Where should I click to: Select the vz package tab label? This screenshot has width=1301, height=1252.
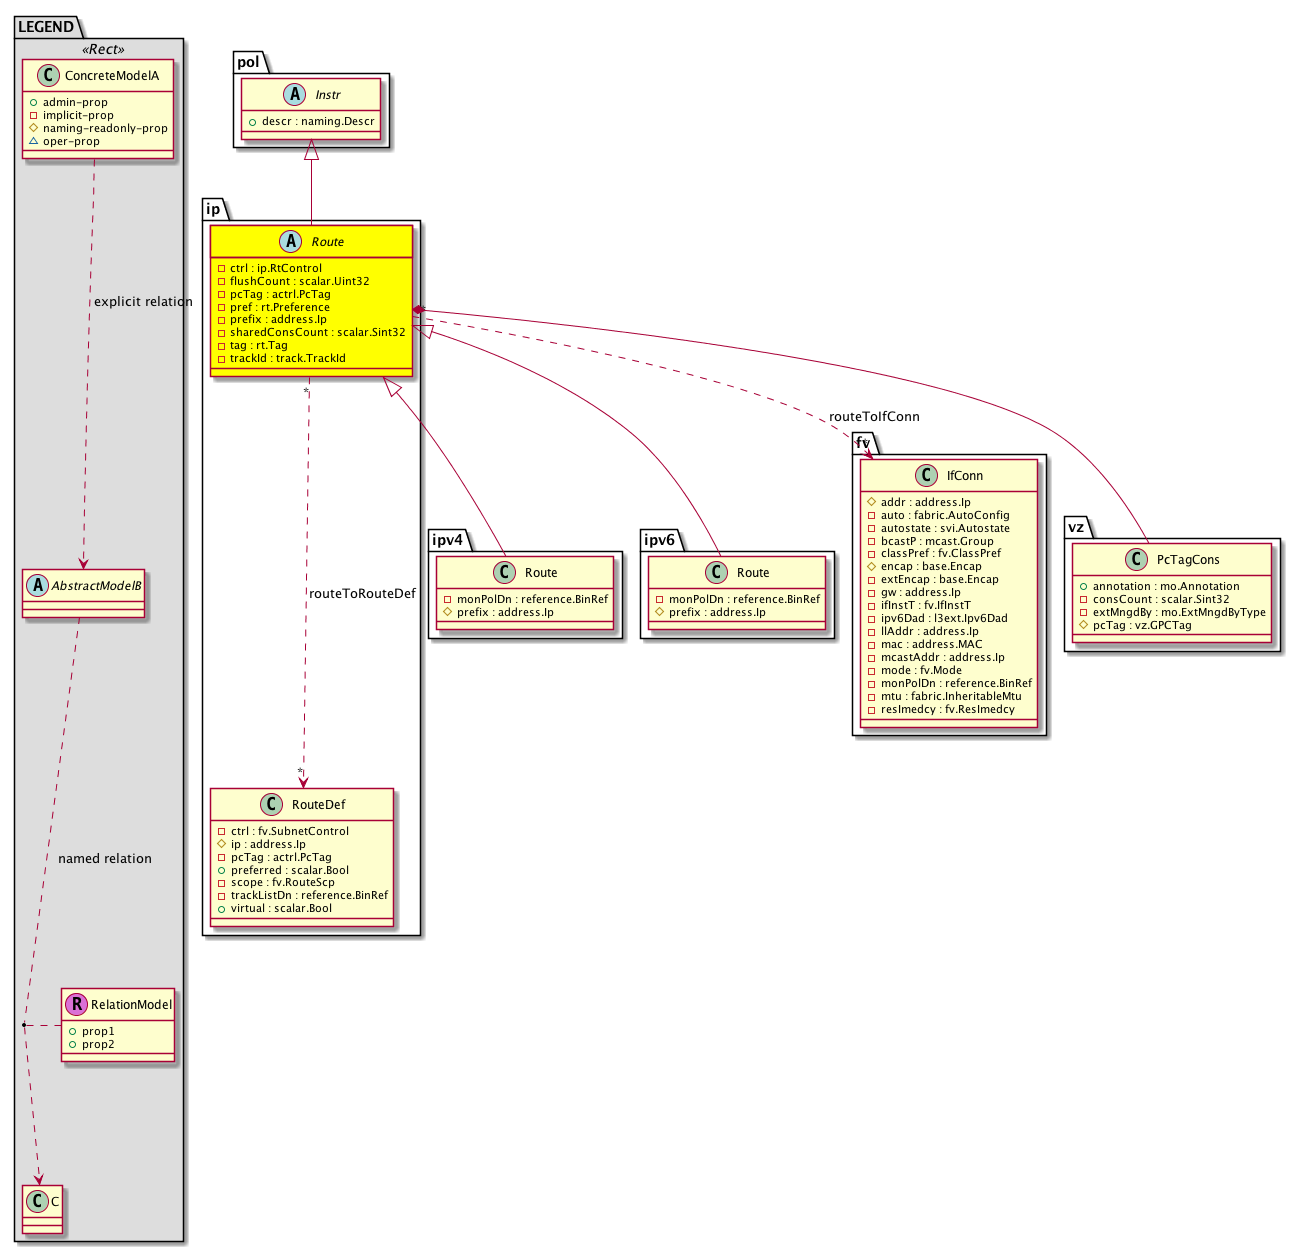[x=1076, y=526]
